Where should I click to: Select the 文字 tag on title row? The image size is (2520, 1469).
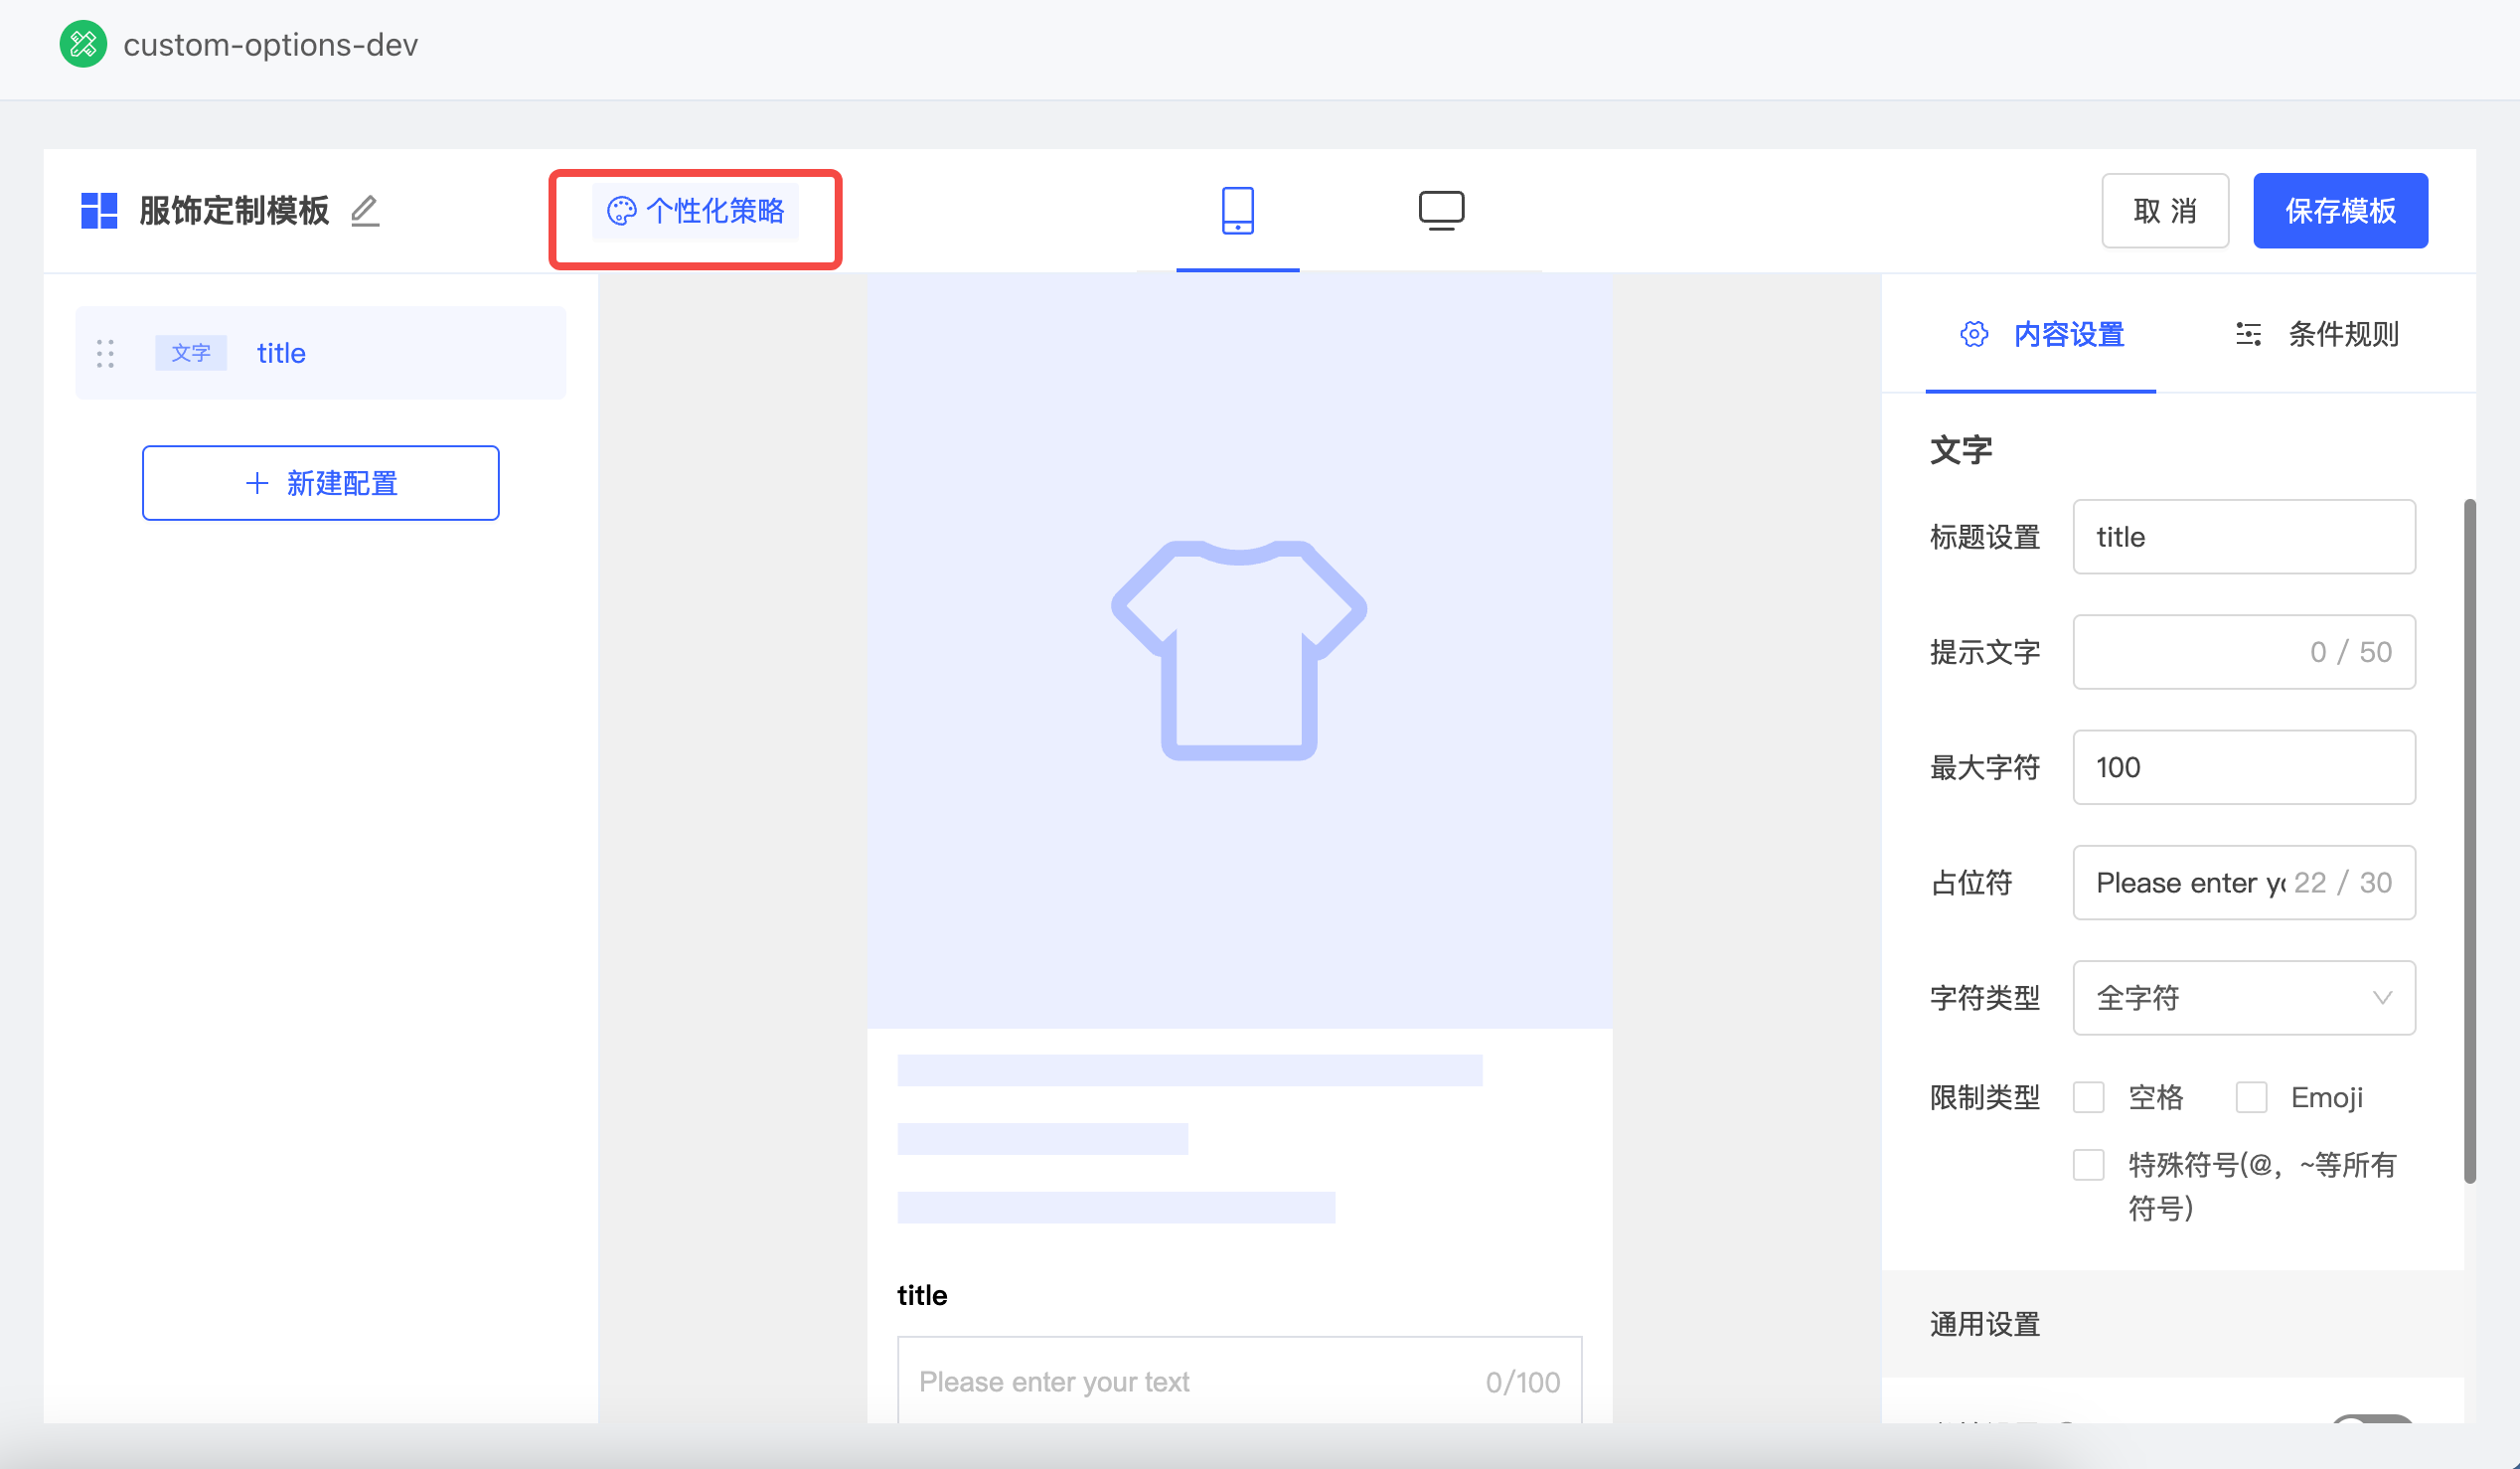coord(191,353)
